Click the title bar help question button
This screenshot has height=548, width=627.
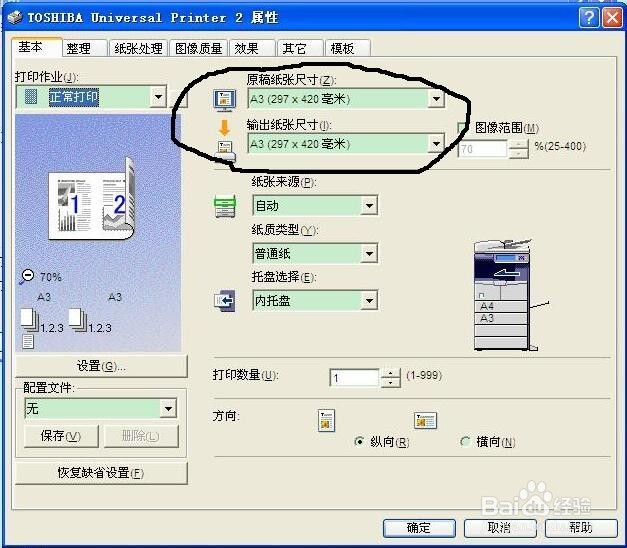[589, 18]
